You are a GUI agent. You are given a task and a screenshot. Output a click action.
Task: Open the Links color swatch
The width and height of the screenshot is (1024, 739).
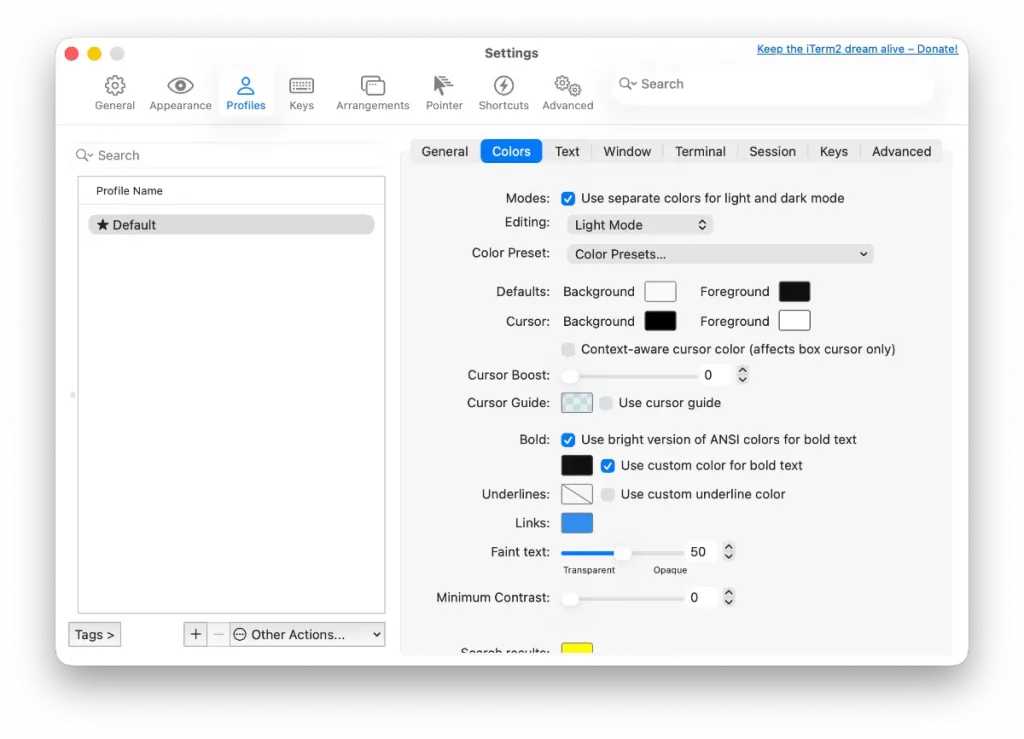[x=578, y=522]
